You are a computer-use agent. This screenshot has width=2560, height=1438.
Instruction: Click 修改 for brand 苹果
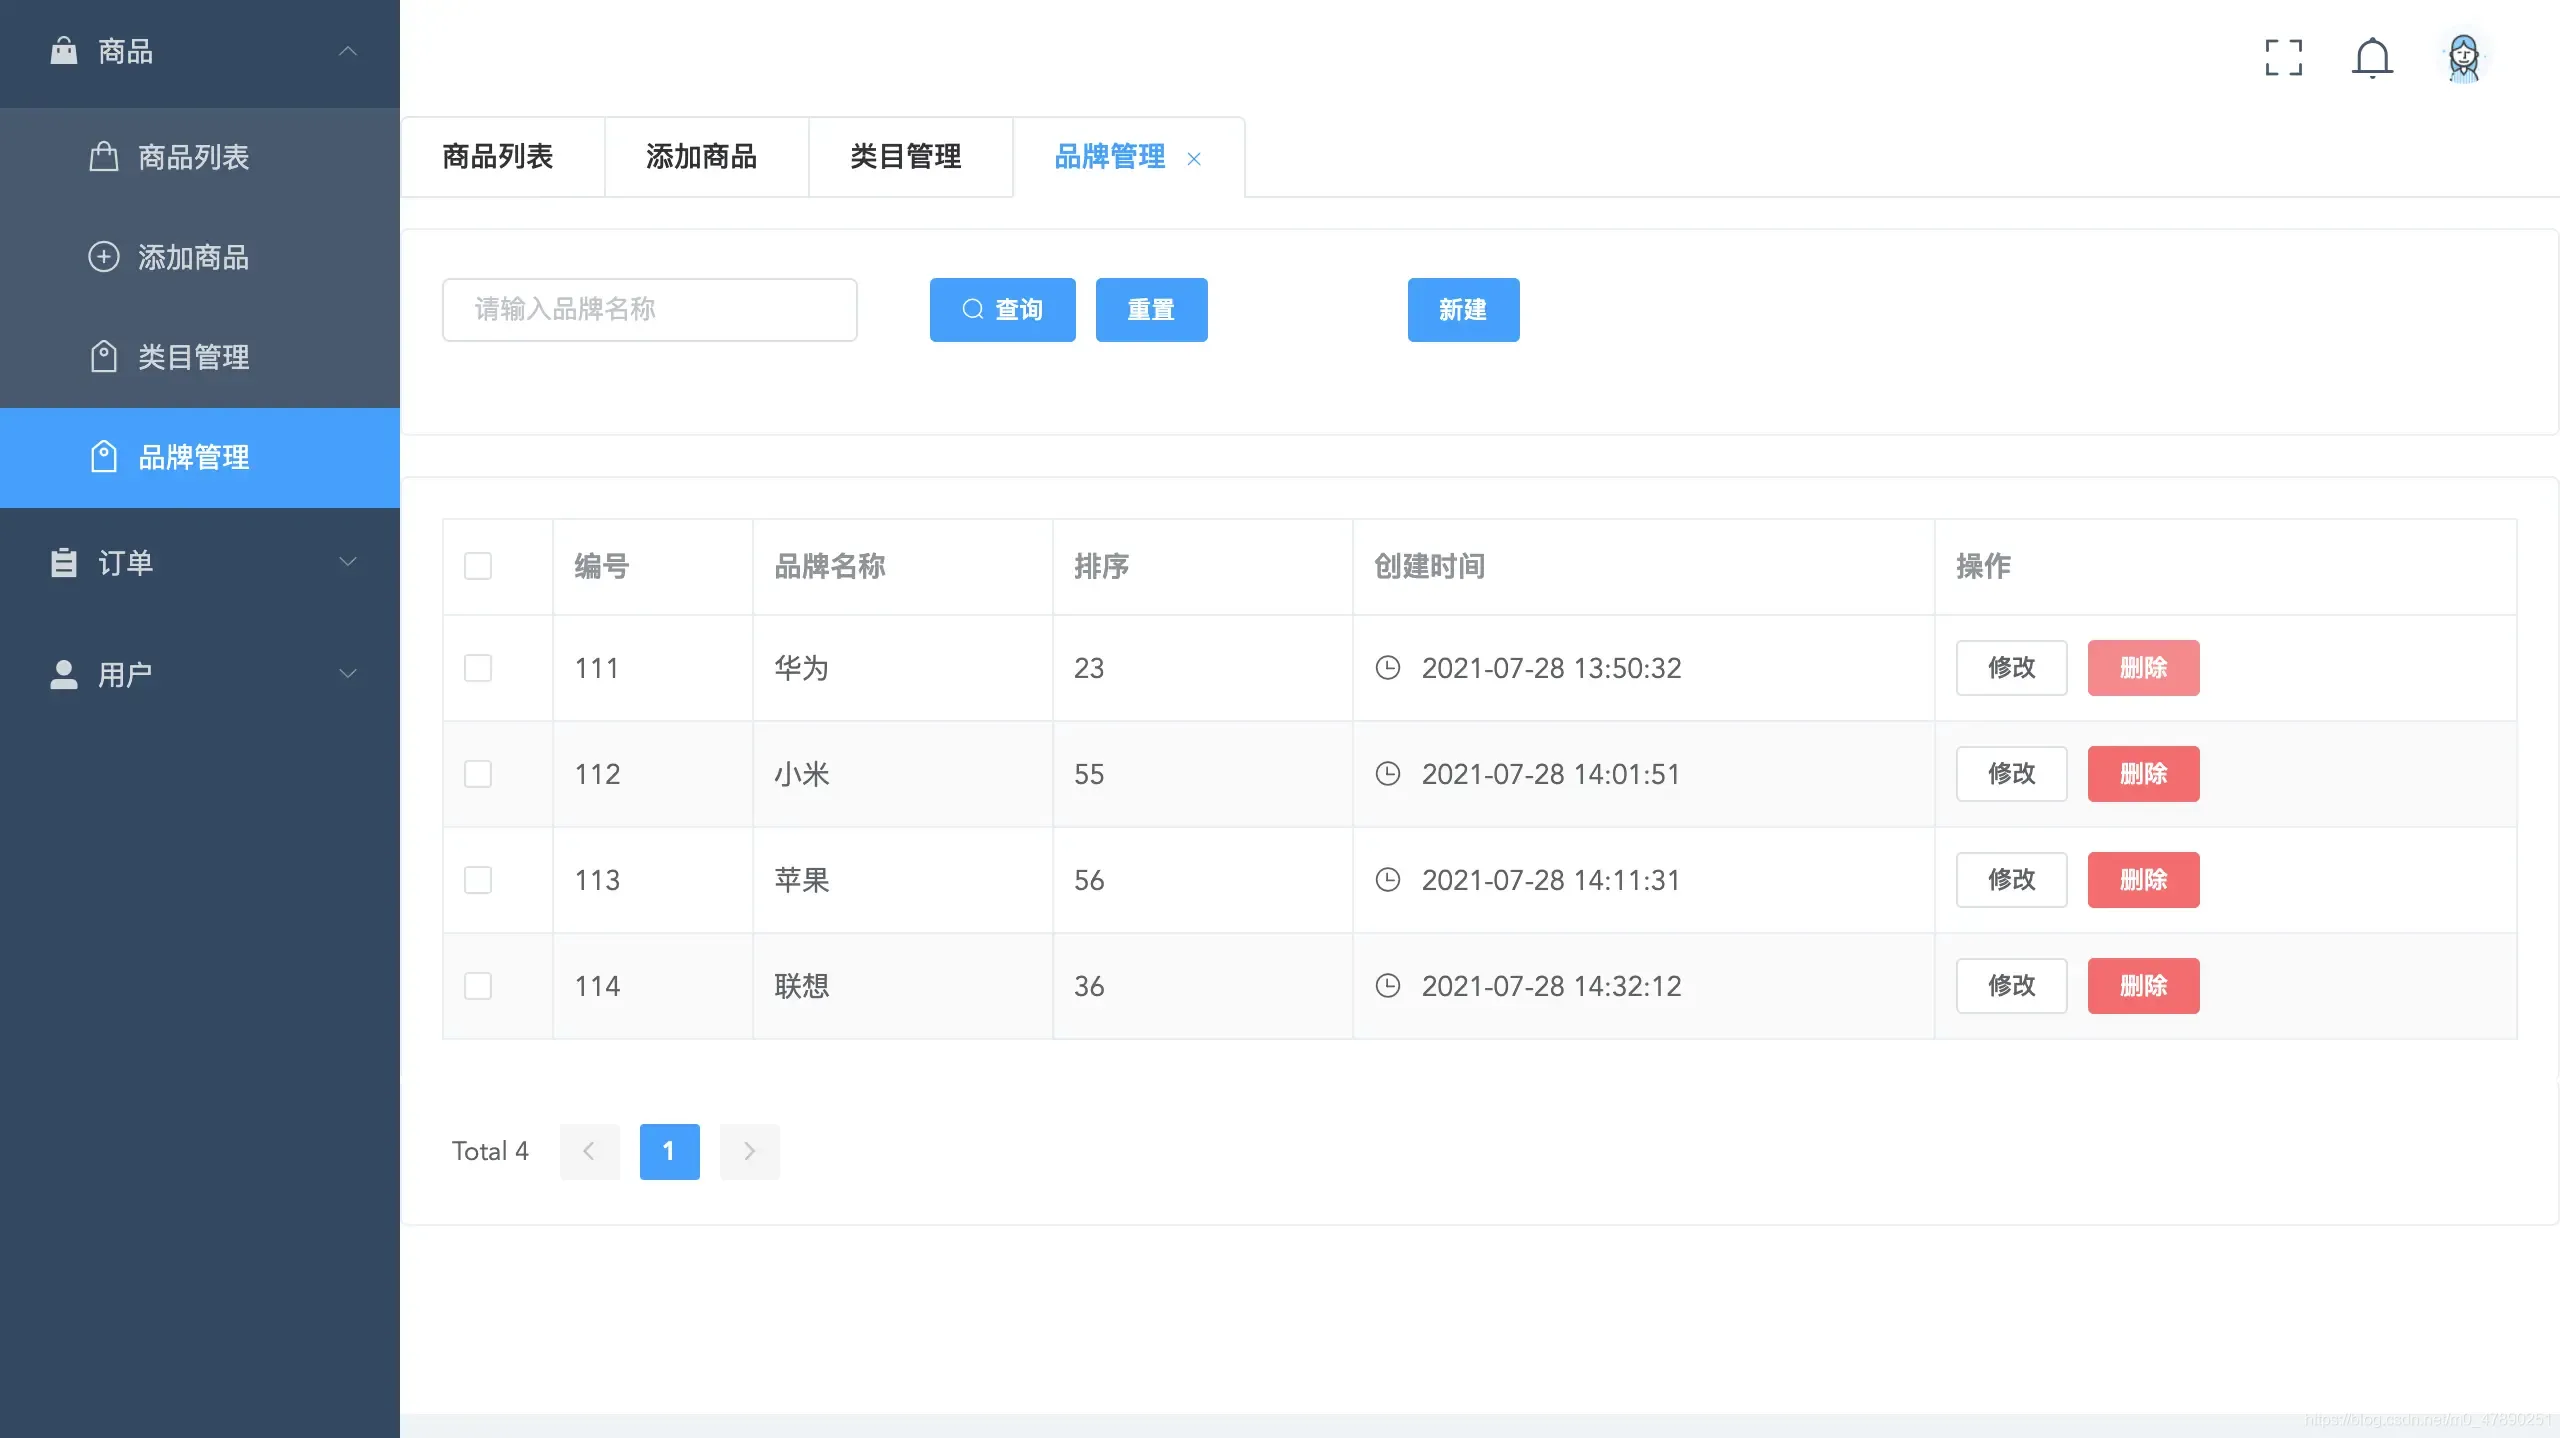tap(2011, 880)
